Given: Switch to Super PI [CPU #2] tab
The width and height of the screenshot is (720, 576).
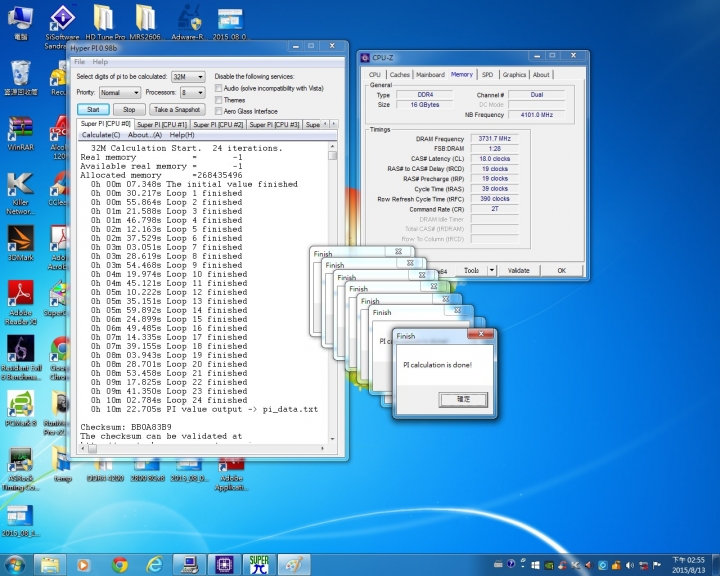Looking at the screenshot, I should [218, 124].
